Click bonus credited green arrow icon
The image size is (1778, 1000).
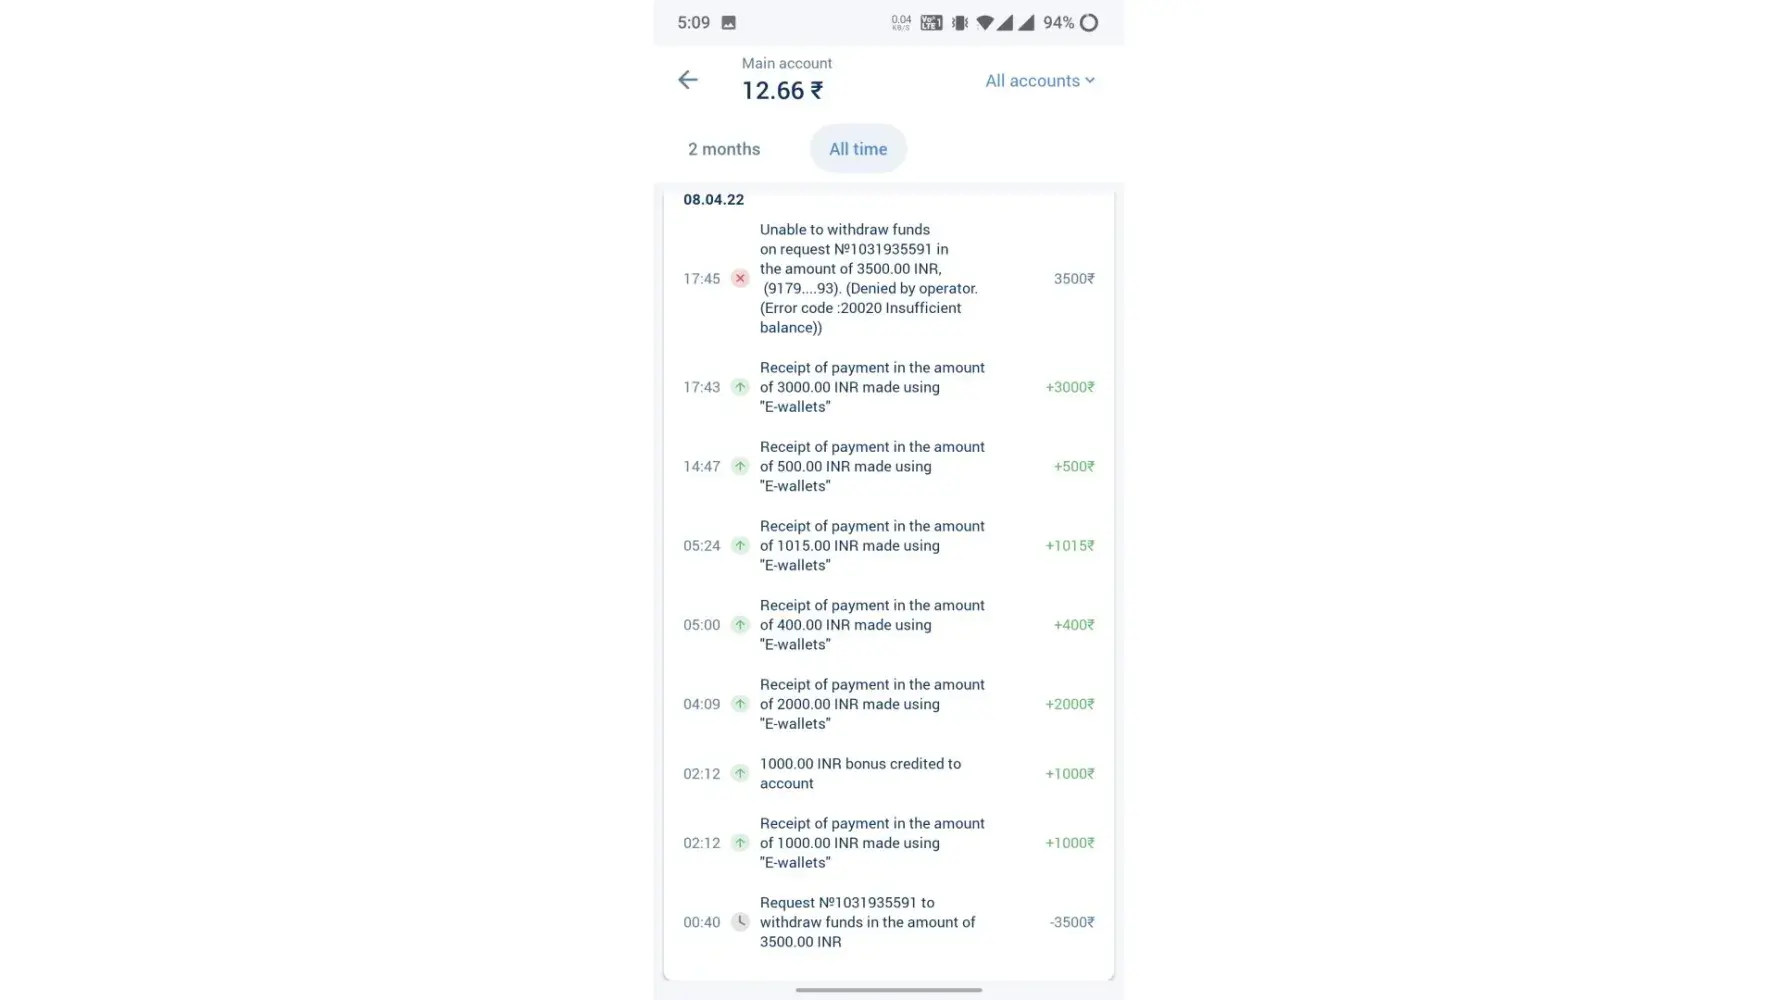(740, 773)
